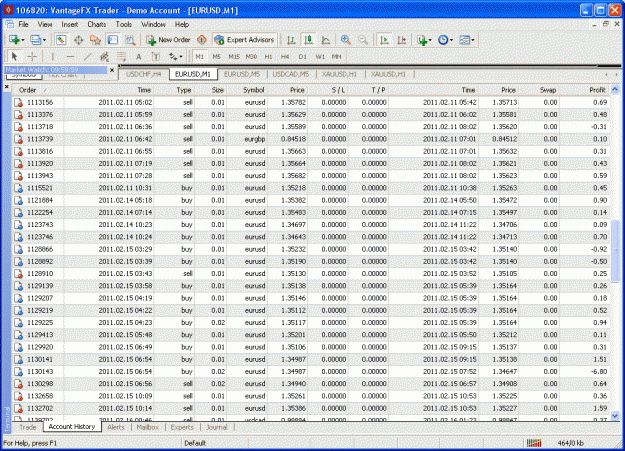
Task: Click the zoom in magnifier icon
Action: [x=346, y=40]
